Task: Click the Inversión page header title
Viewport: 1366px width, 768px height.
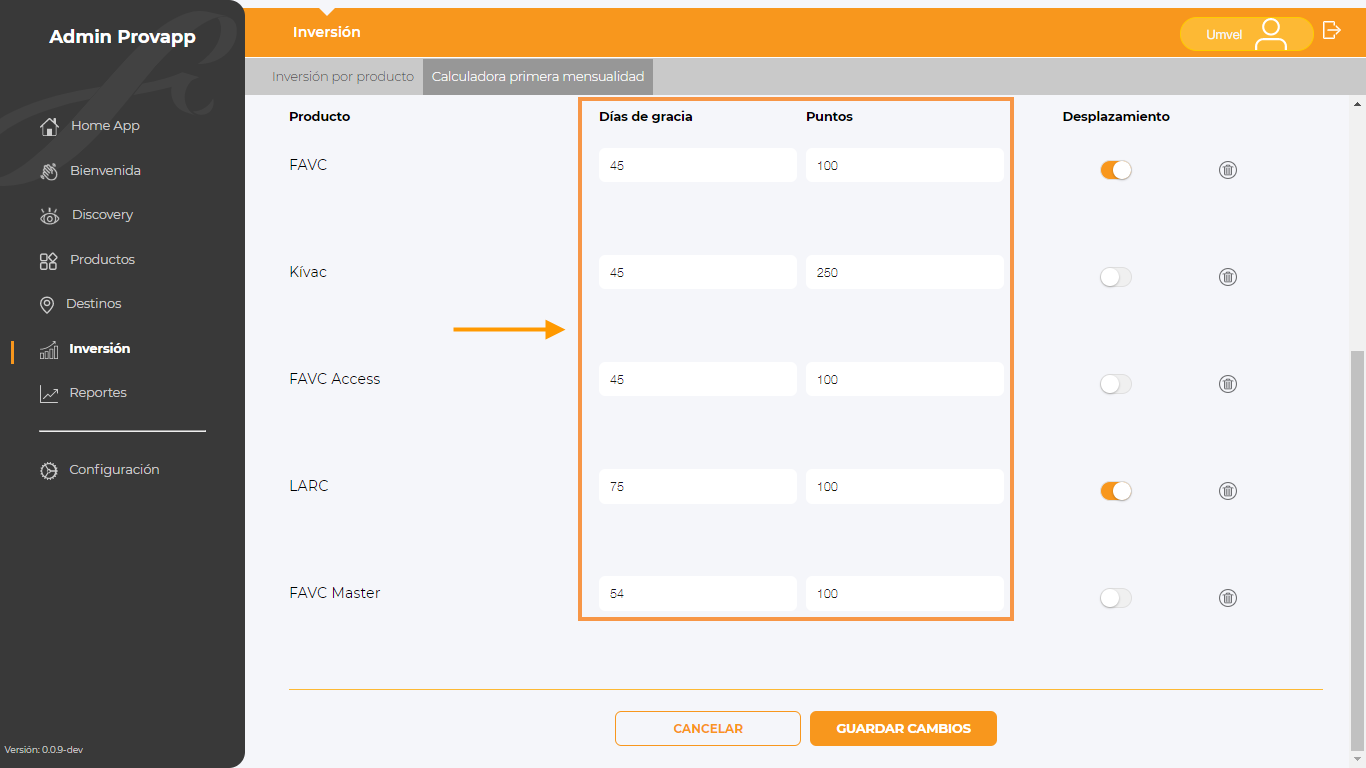Action: tap(327, 32)
